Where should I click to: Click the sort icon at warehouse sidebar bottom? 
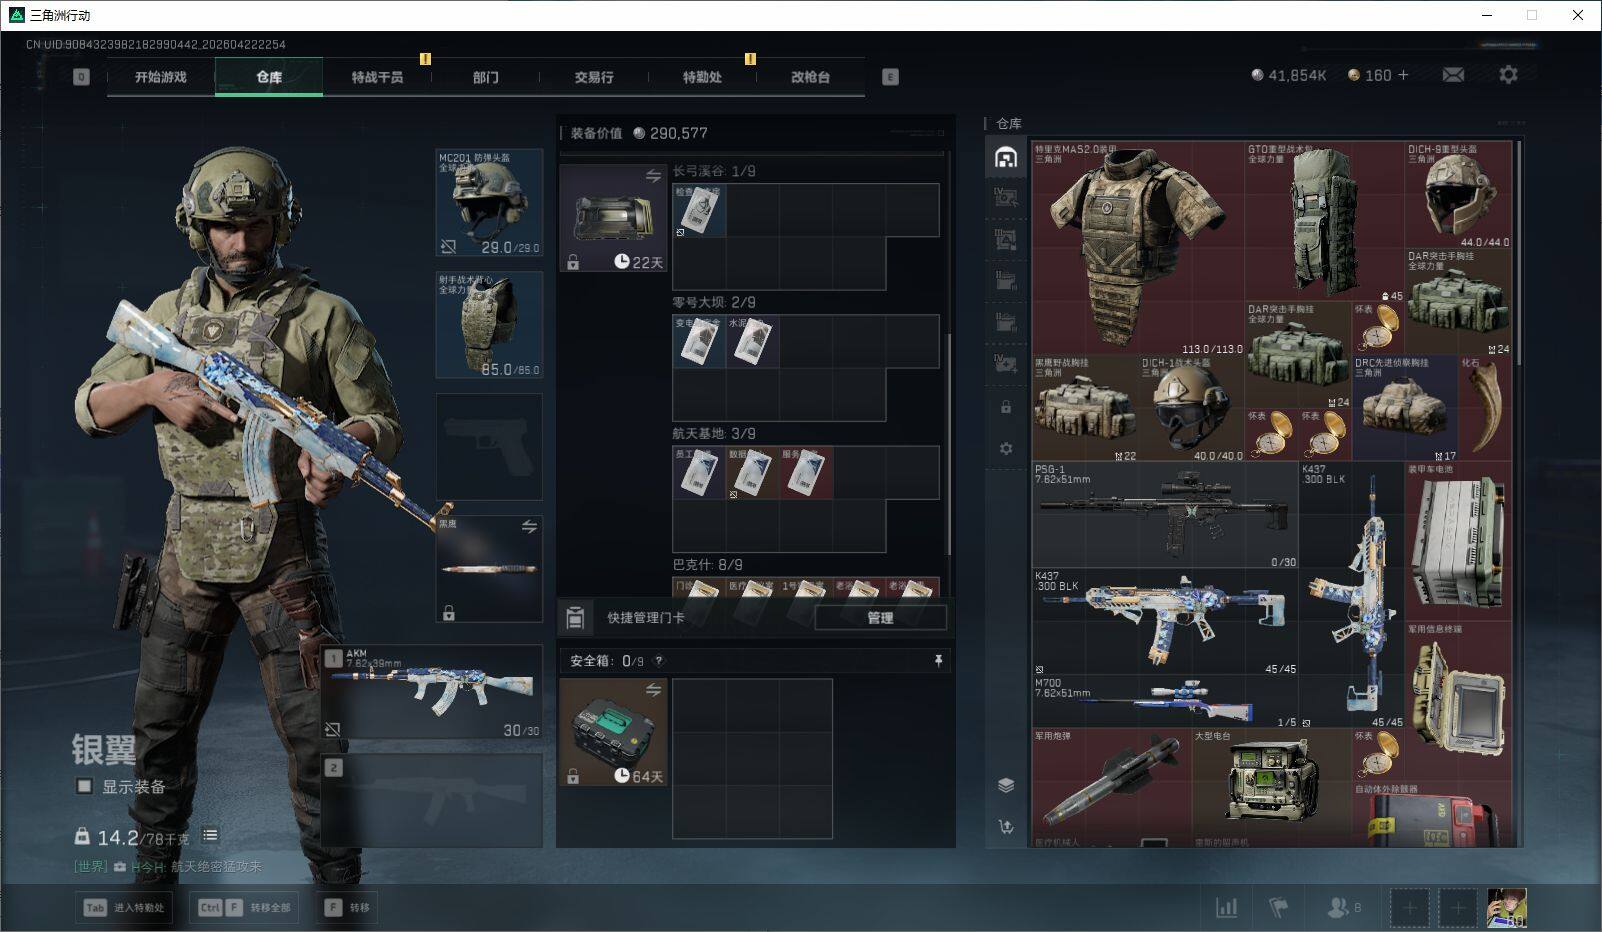point(1006,826)
